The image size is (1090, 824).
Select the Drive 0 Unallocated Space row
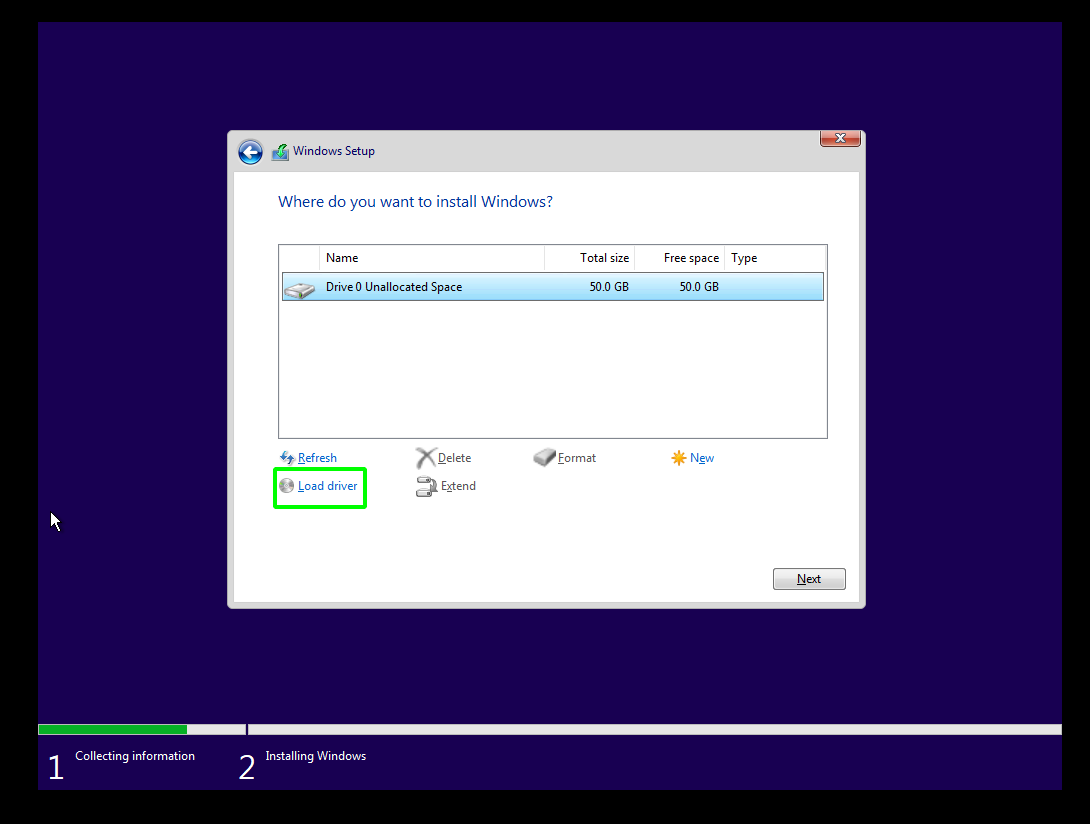click(553, 286)
